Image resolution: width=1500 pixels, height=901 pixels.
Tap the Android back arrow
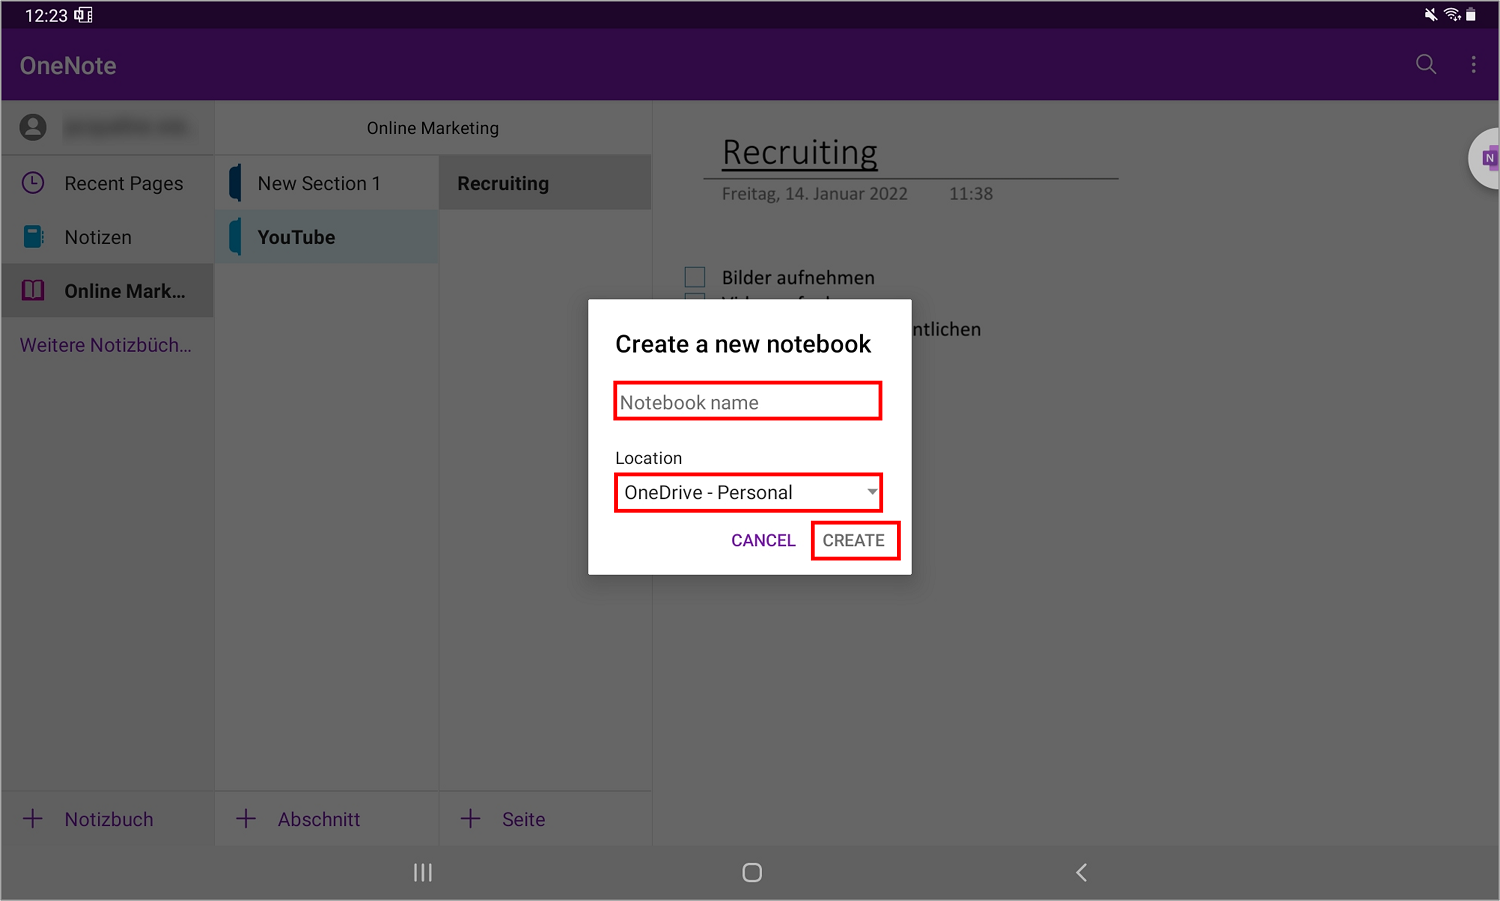pyautogui.click(x=1081, y=873)
